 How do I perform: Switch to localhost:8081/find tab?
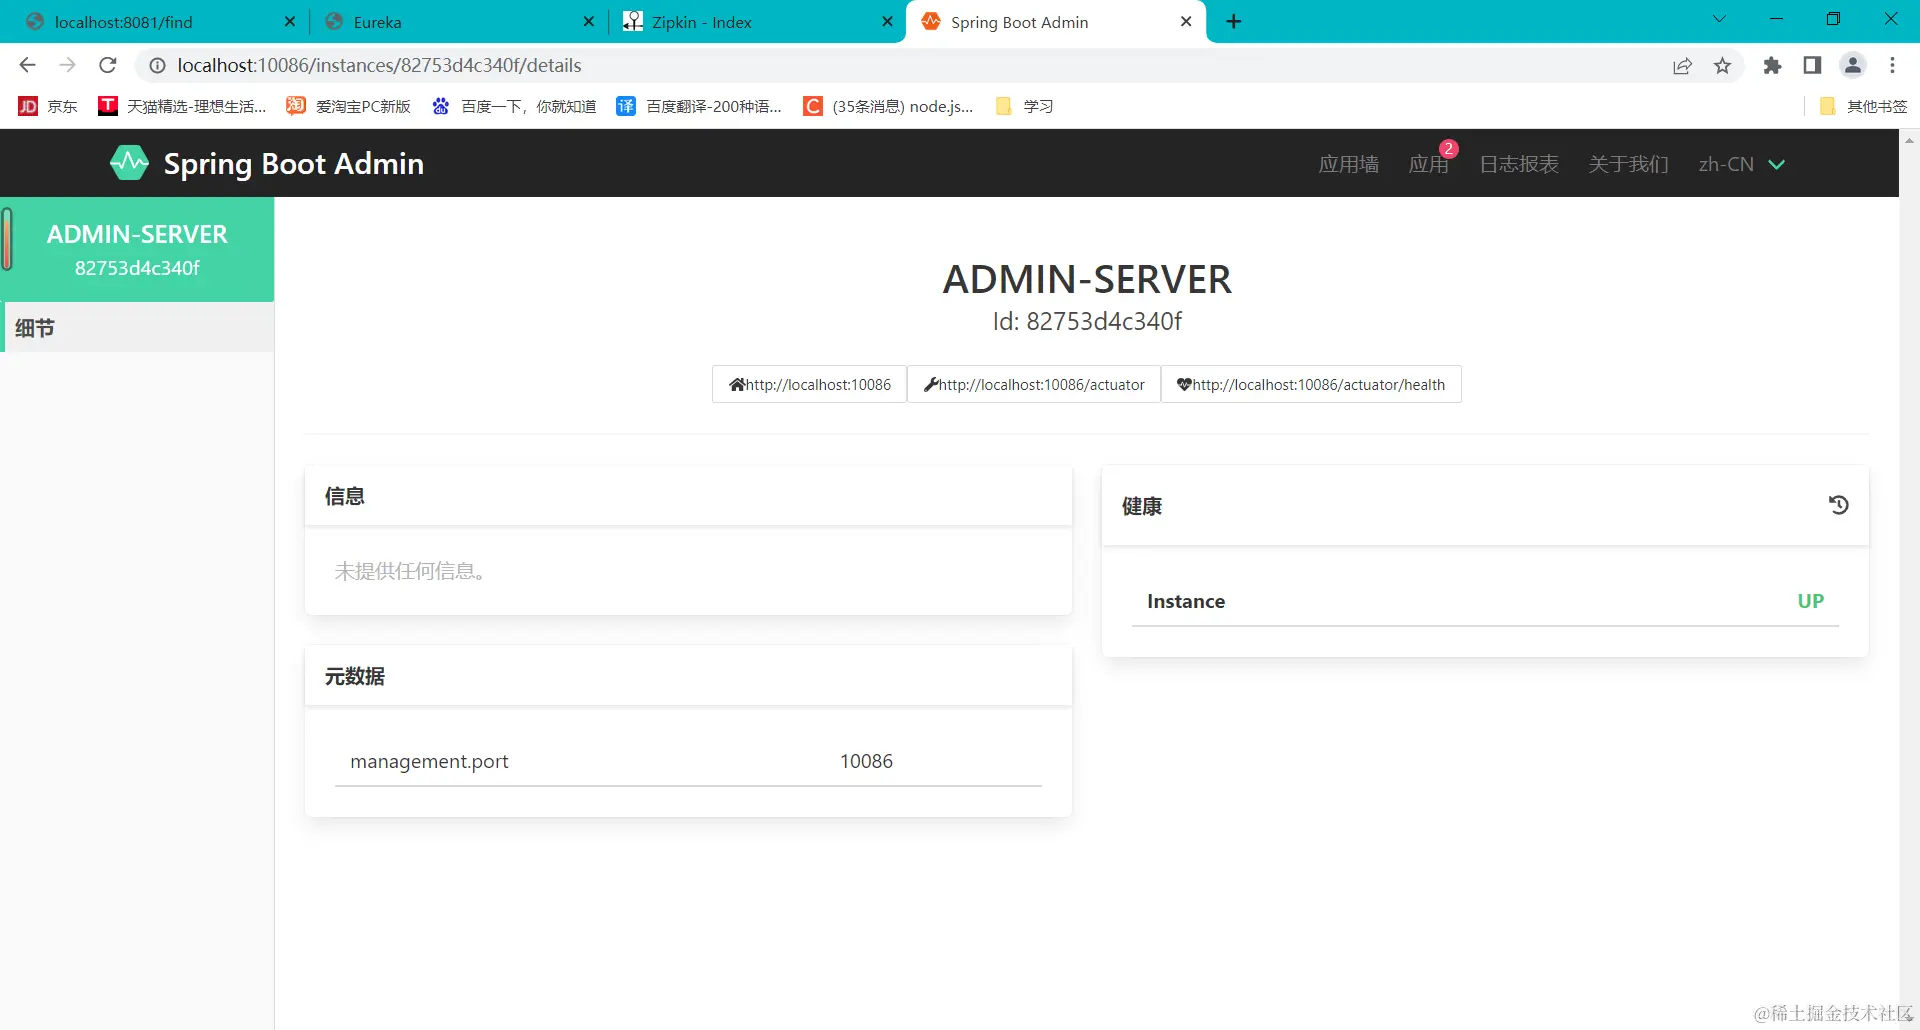(x=159, y=21)
